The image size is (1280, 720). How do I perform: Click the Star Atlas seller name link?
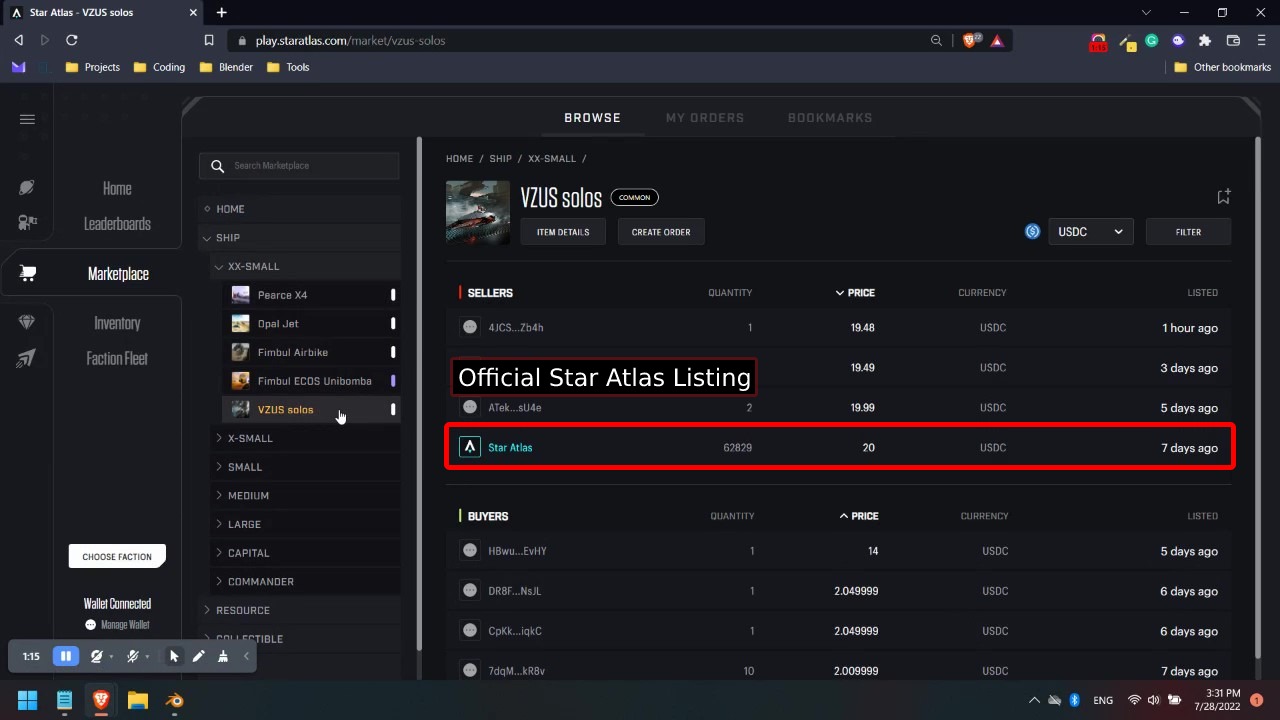[510, 448]
